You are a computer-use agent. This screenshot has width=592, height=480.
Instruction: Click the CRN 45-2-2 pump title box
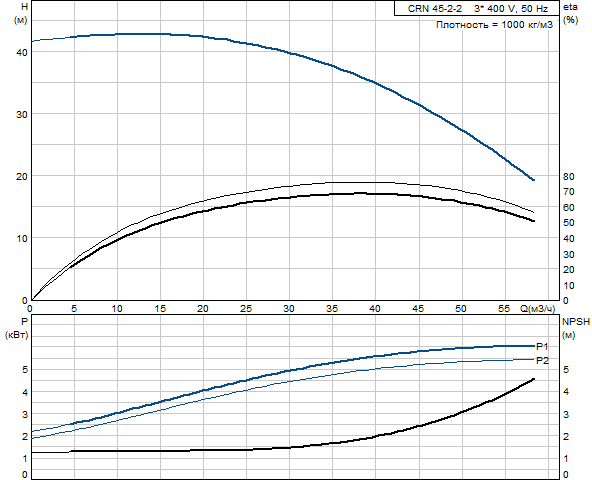coord(477,8)
